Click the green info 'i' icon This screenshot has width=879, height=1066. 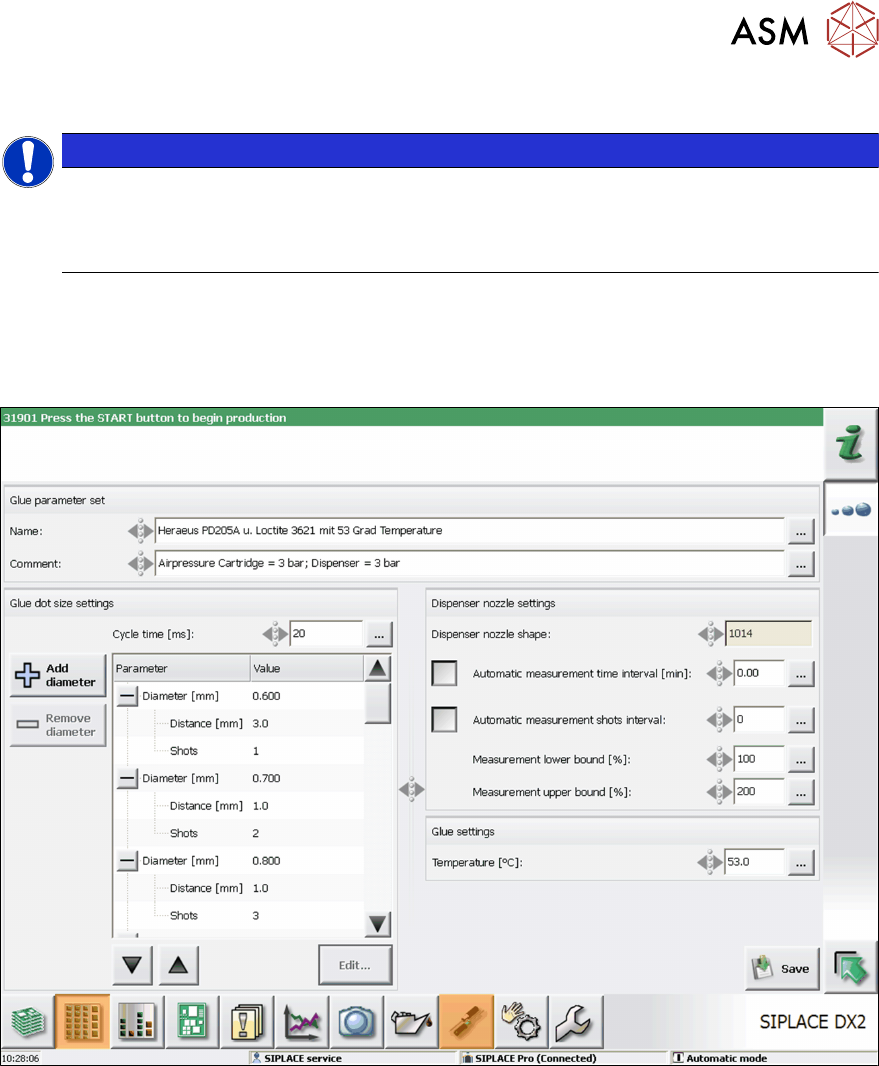[x=850, y=445]
